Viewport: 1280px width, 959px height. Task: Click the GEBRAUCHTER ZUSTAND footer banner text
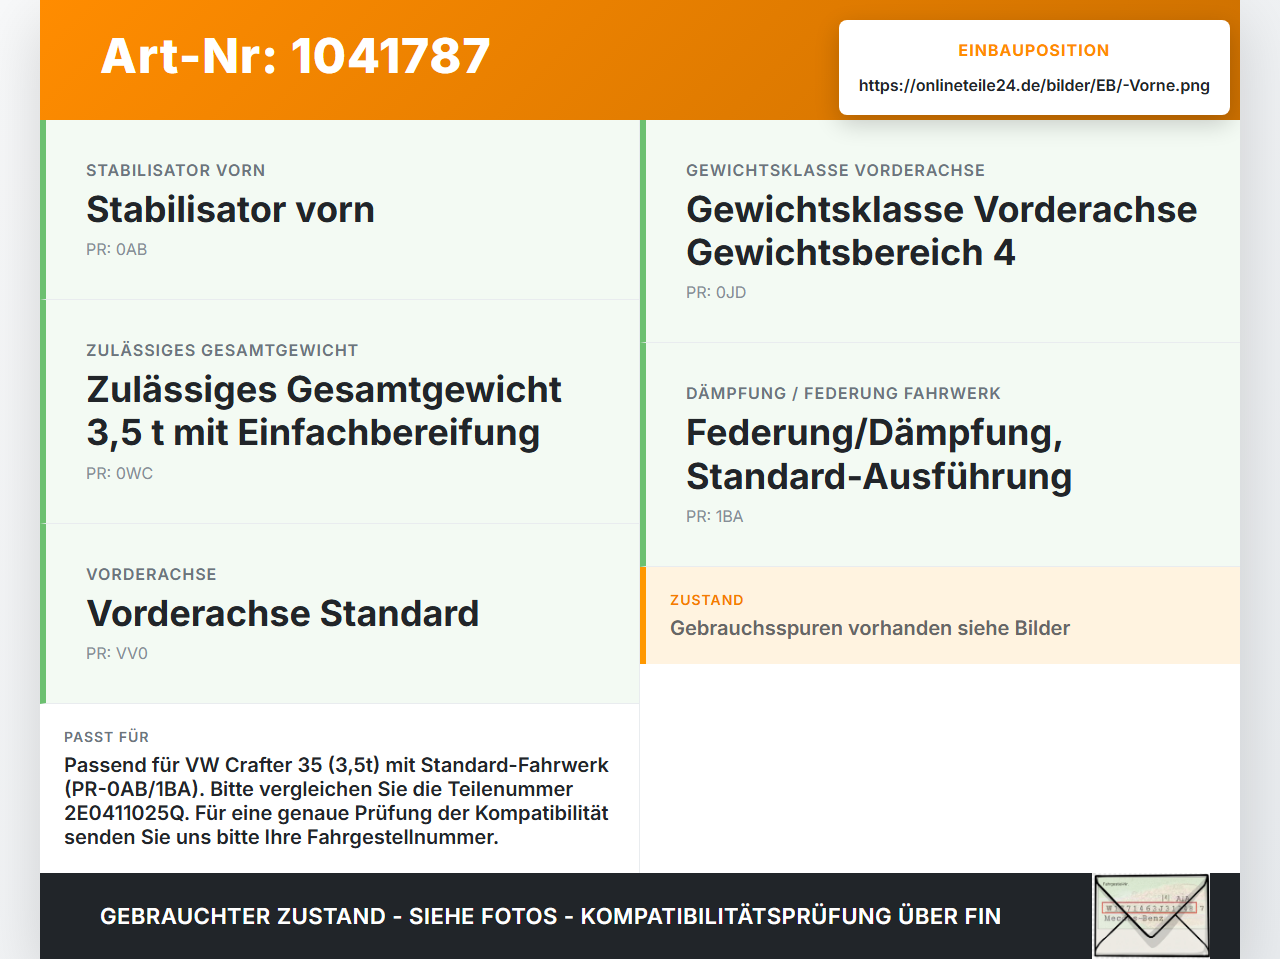550,917
